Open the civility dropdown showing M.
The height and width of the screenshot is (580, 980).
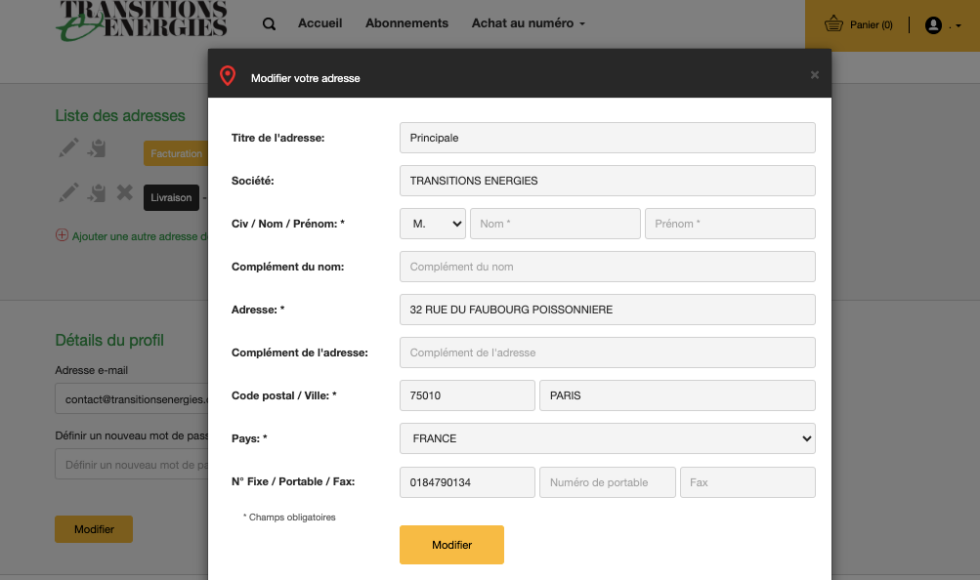(x=432, y=224)
